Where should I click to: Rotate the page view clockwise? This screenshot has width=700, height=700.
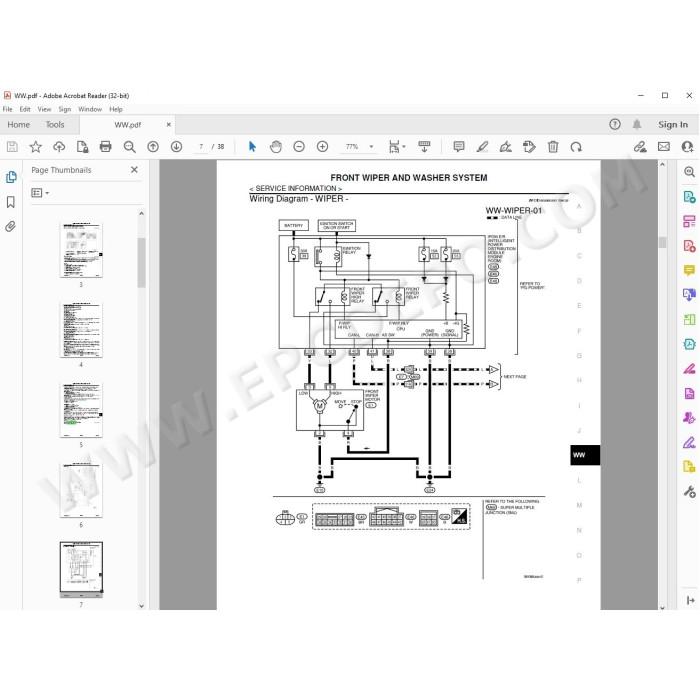click(x=576, y=146)
